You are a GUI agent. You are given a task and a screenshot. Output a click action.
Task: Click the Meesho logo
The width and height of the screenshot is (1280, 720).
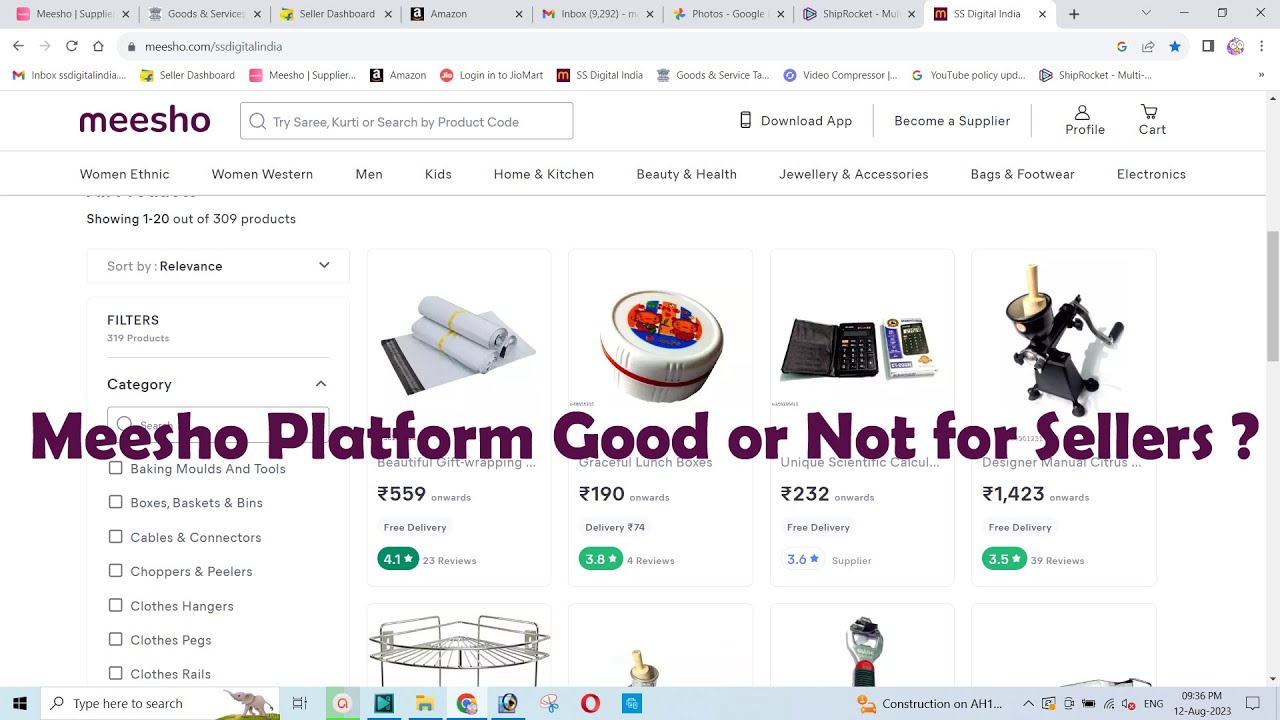(145, 121)
